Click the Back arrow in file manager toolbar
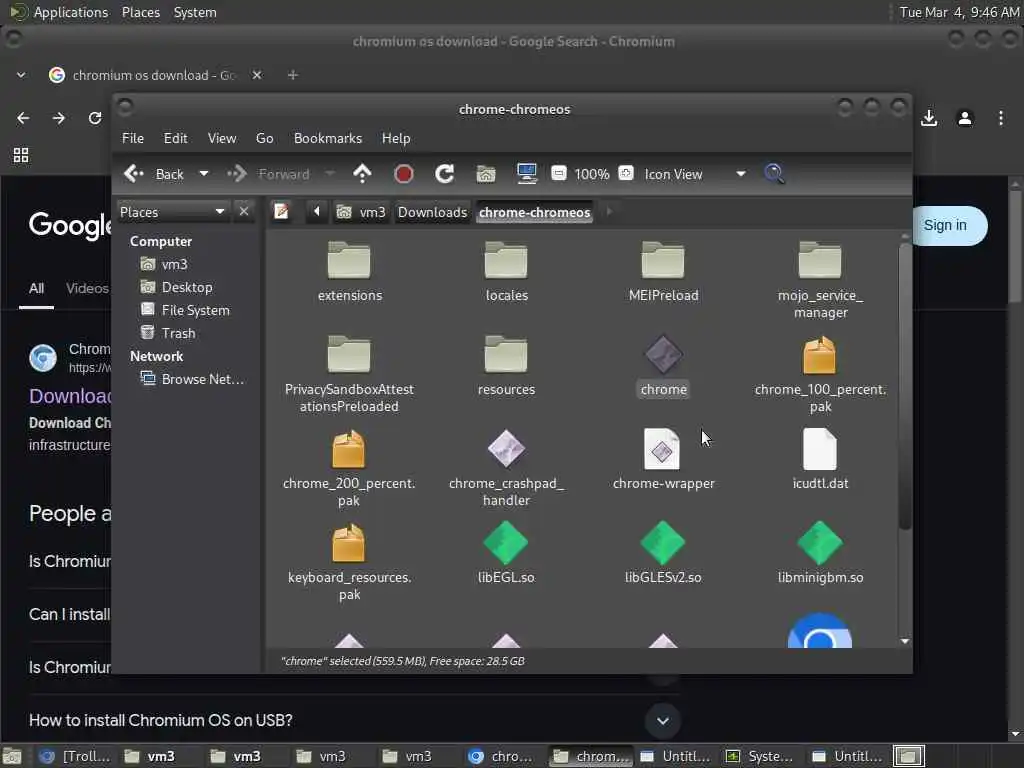This screenshot has width=1024, height=768. [153, 174]
